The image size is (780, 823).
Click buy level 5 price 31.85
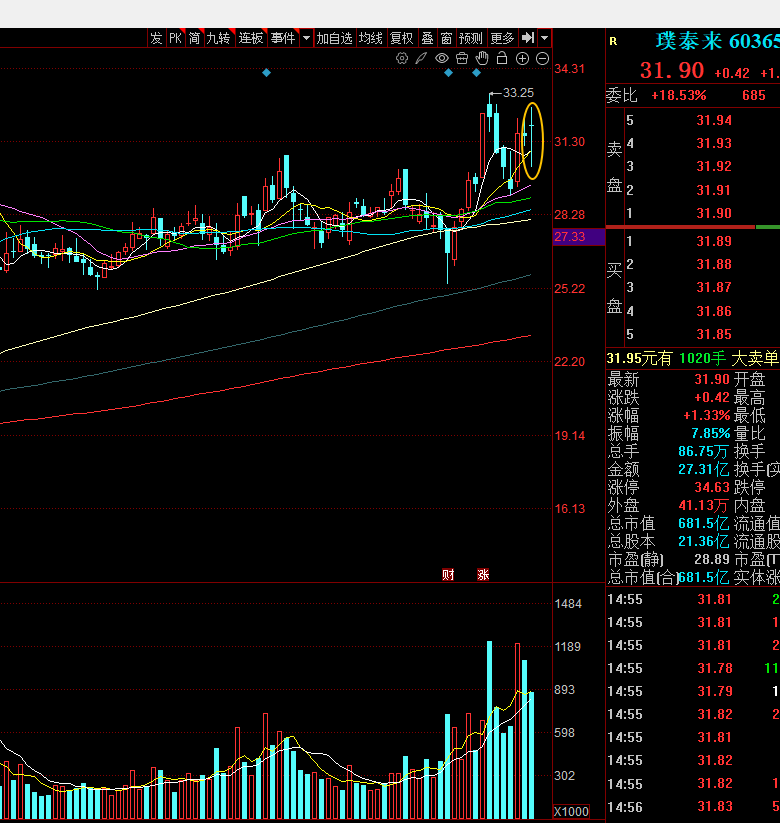pyautogui.click(x=714, y=334)
